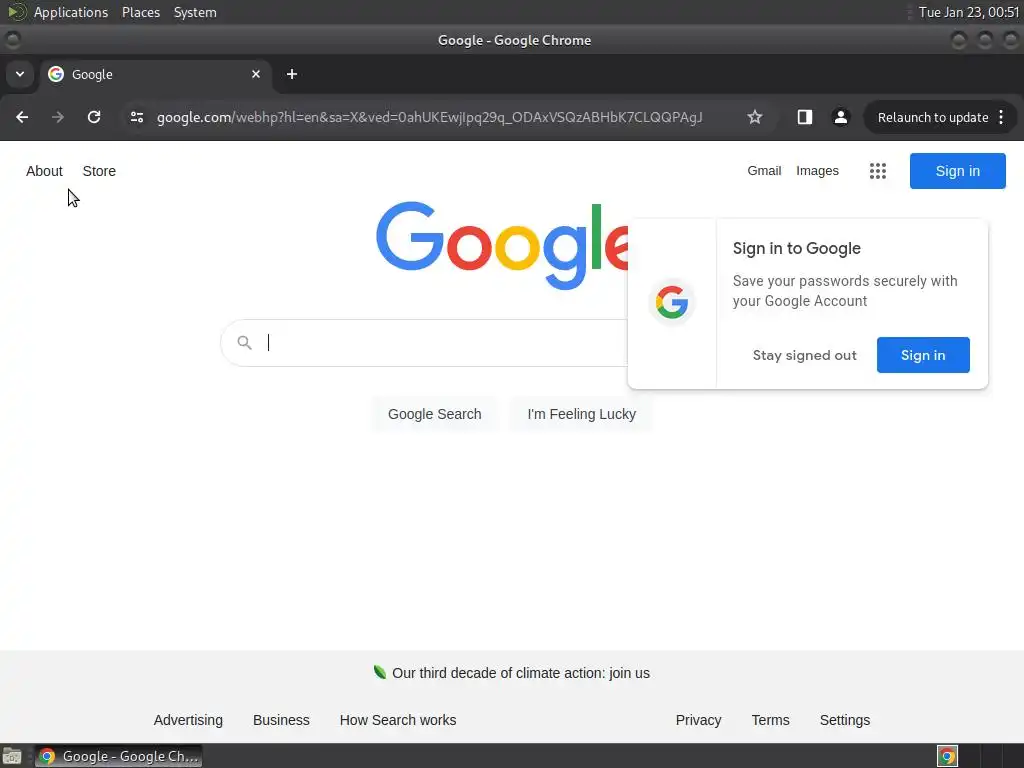The image size is (1024, 768).
Task: Open the Gmail link
Action: tap(764, 170)
